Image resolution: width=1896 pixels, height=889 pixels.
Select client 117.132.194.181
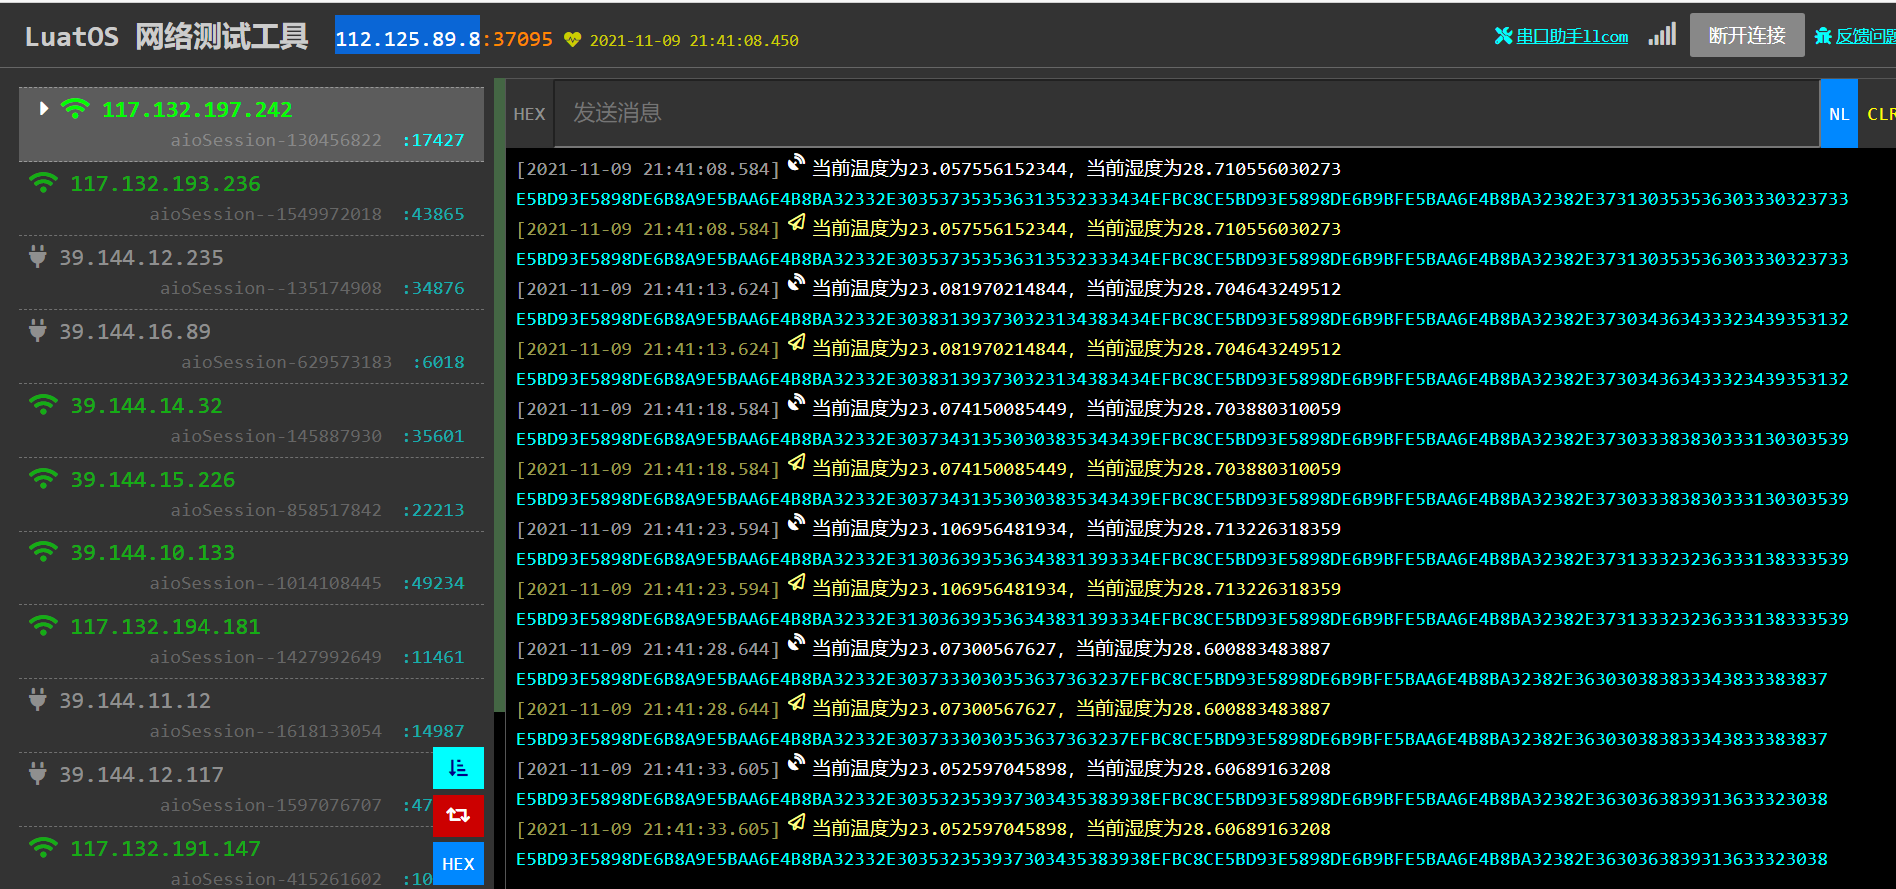click(x=251, y=641)
